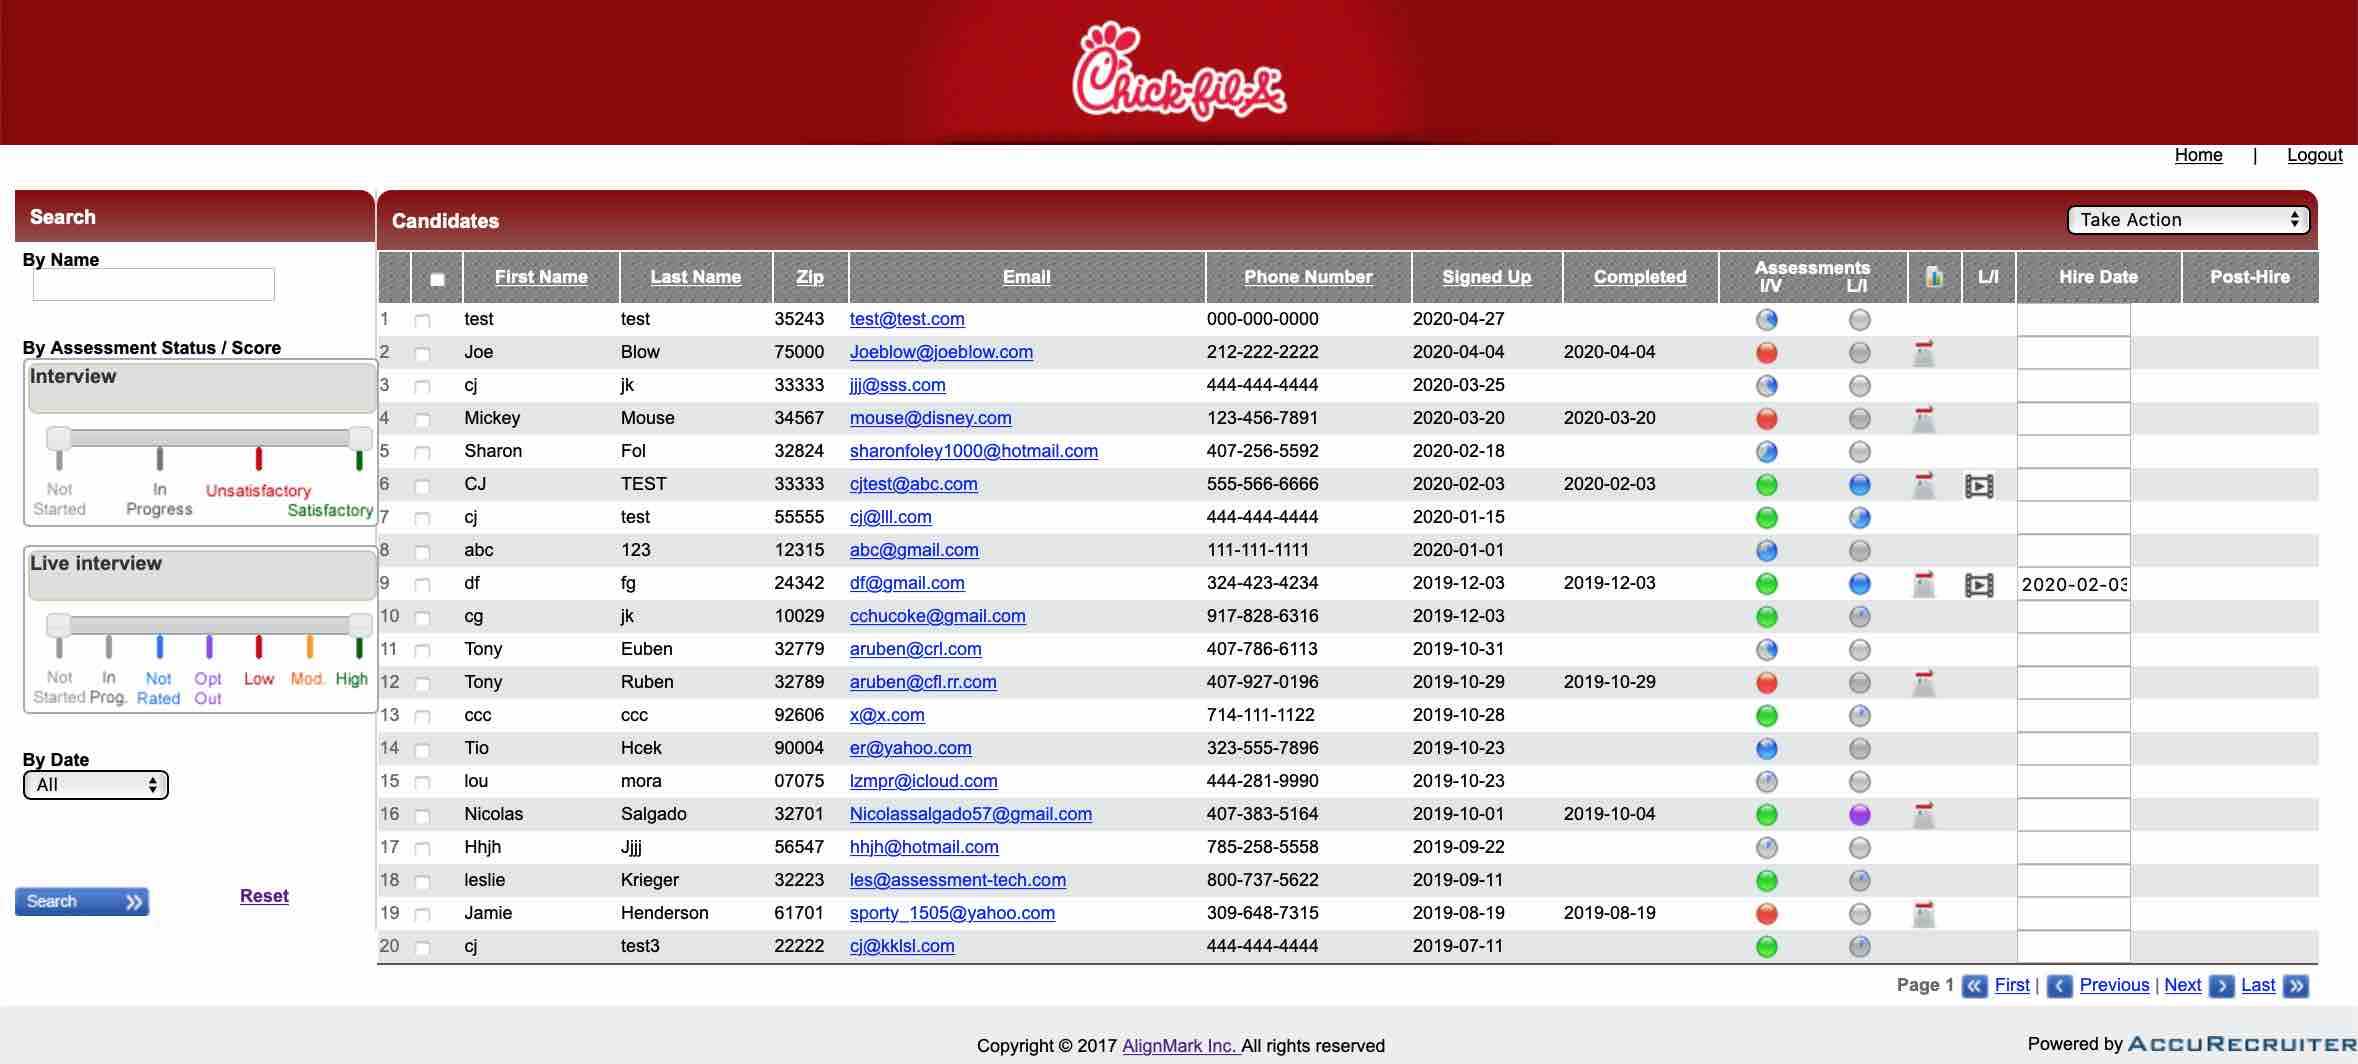Screen dimensions: 2358x1064
Task: Click the Reset link
Action: pos(264,896)
